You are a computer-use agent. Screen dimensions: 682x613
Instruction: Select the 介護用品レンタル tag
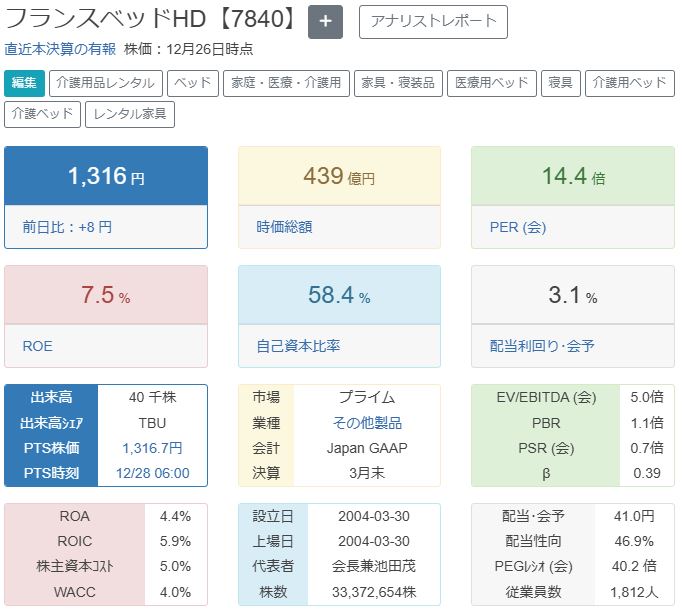106,83
